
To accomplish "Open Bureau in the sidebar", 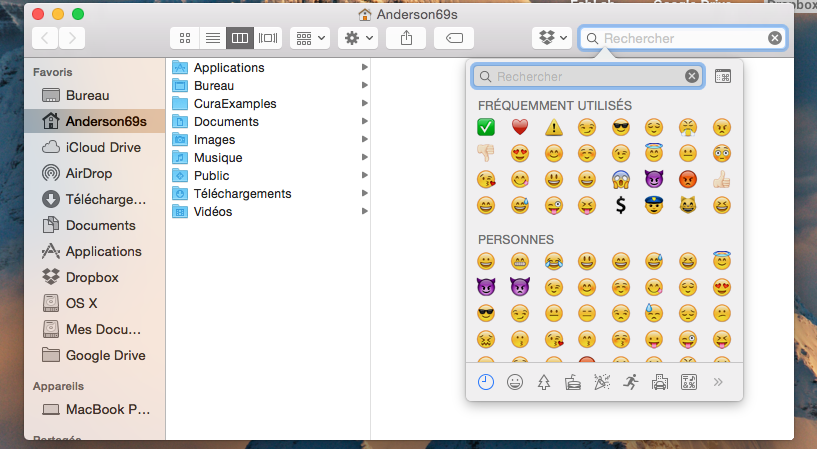I will coord(95,95).
